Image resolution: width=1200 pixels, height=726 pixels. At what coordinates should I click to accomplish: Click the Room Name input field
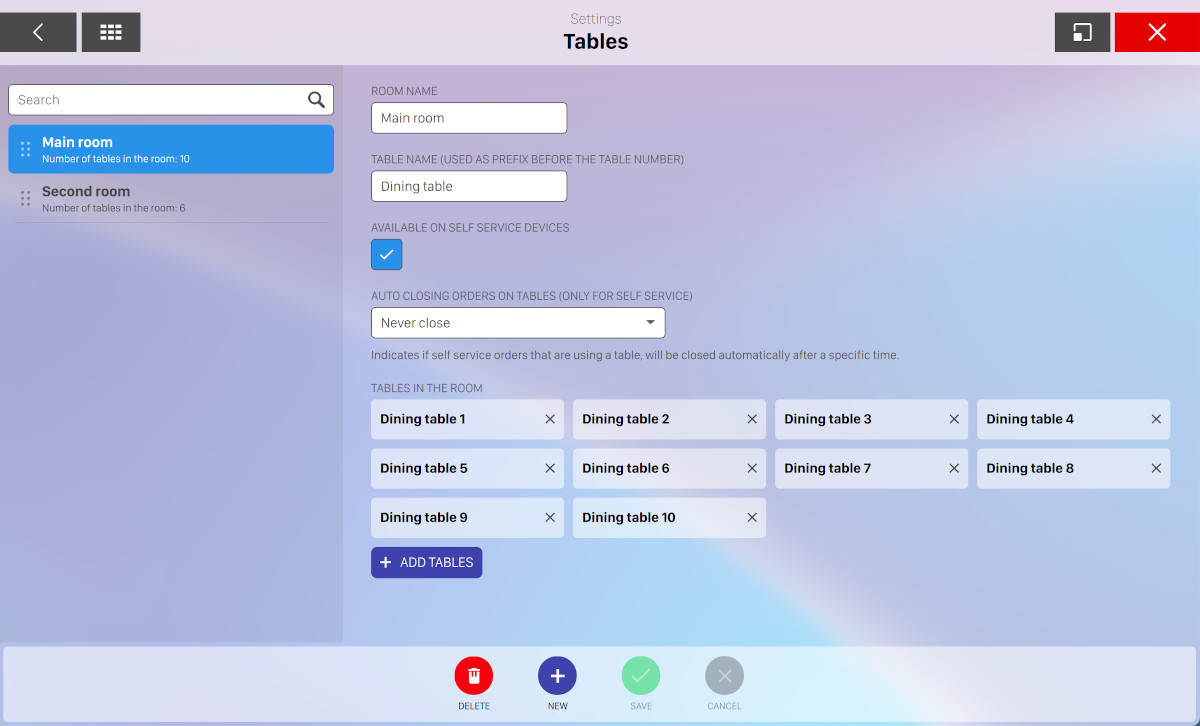pos(468,118)
